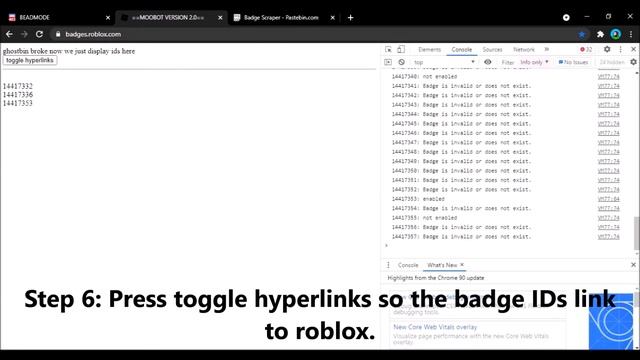Click the No Issues indicator
The height and width of the screenshot is (360, 640).
(x=573, y=62)
